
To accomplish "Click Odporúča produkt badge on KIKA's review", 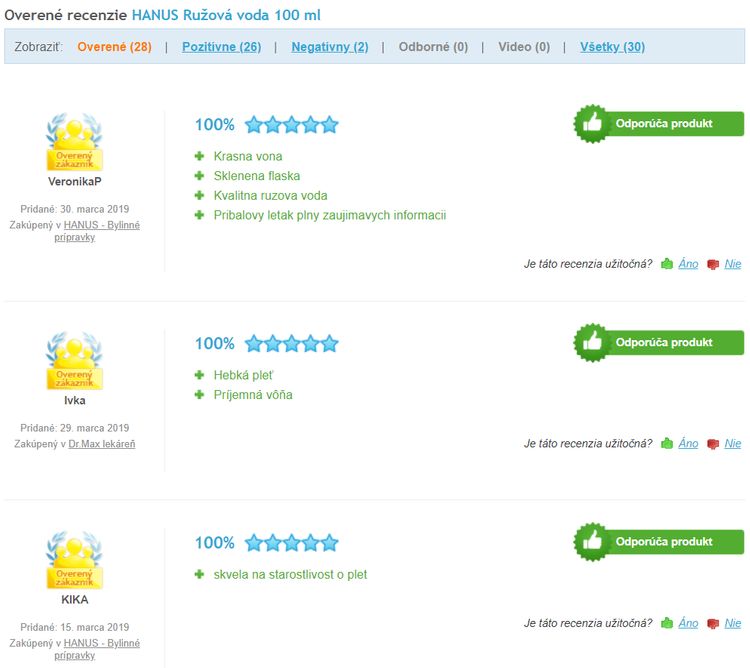I will tap(659, 542).
